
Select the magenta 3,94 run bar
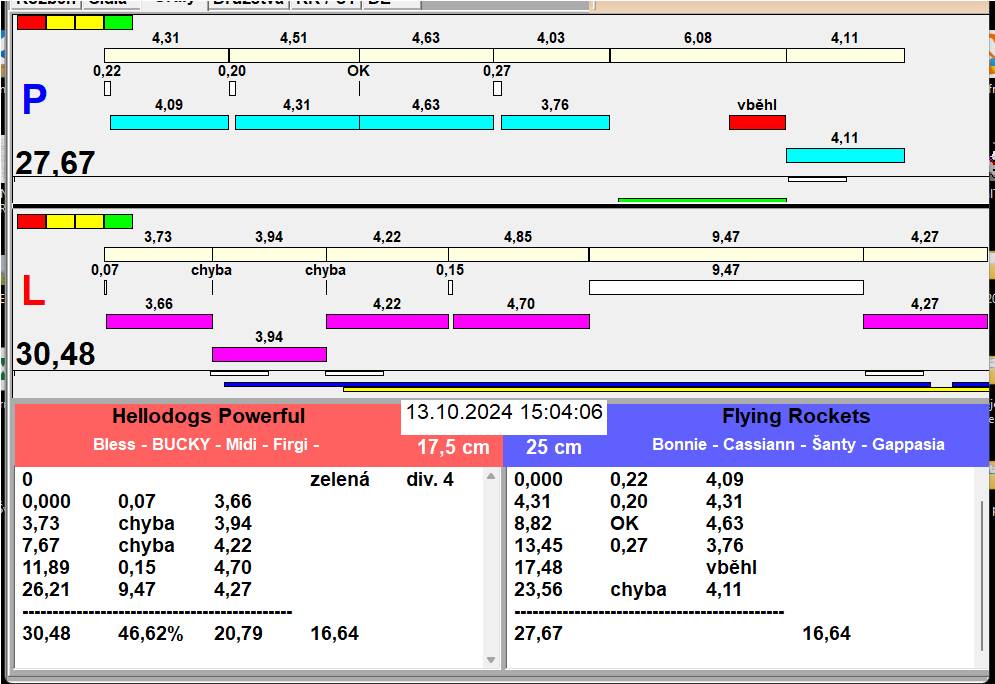point(269,354)
